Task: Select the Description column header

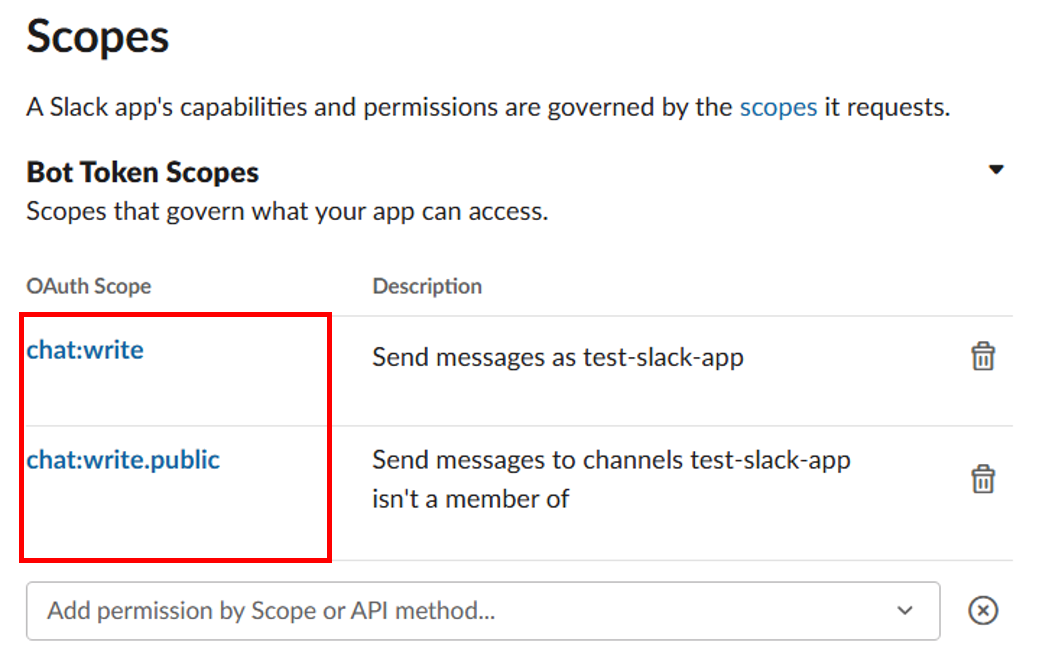Action: click(x=427, y=286)
